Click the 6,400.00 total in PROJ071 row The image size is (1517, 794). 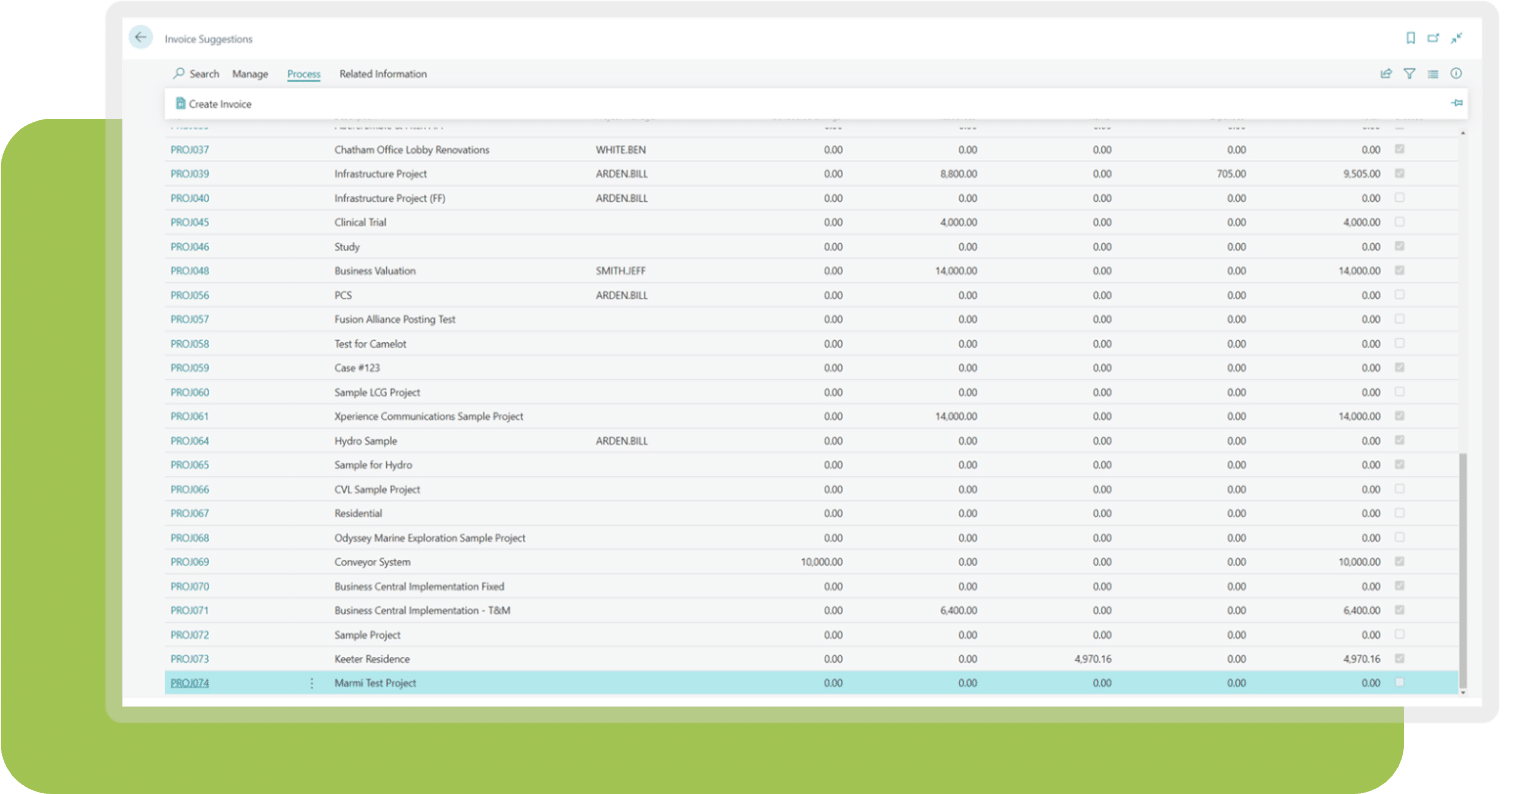click(x=1362, y=610)
